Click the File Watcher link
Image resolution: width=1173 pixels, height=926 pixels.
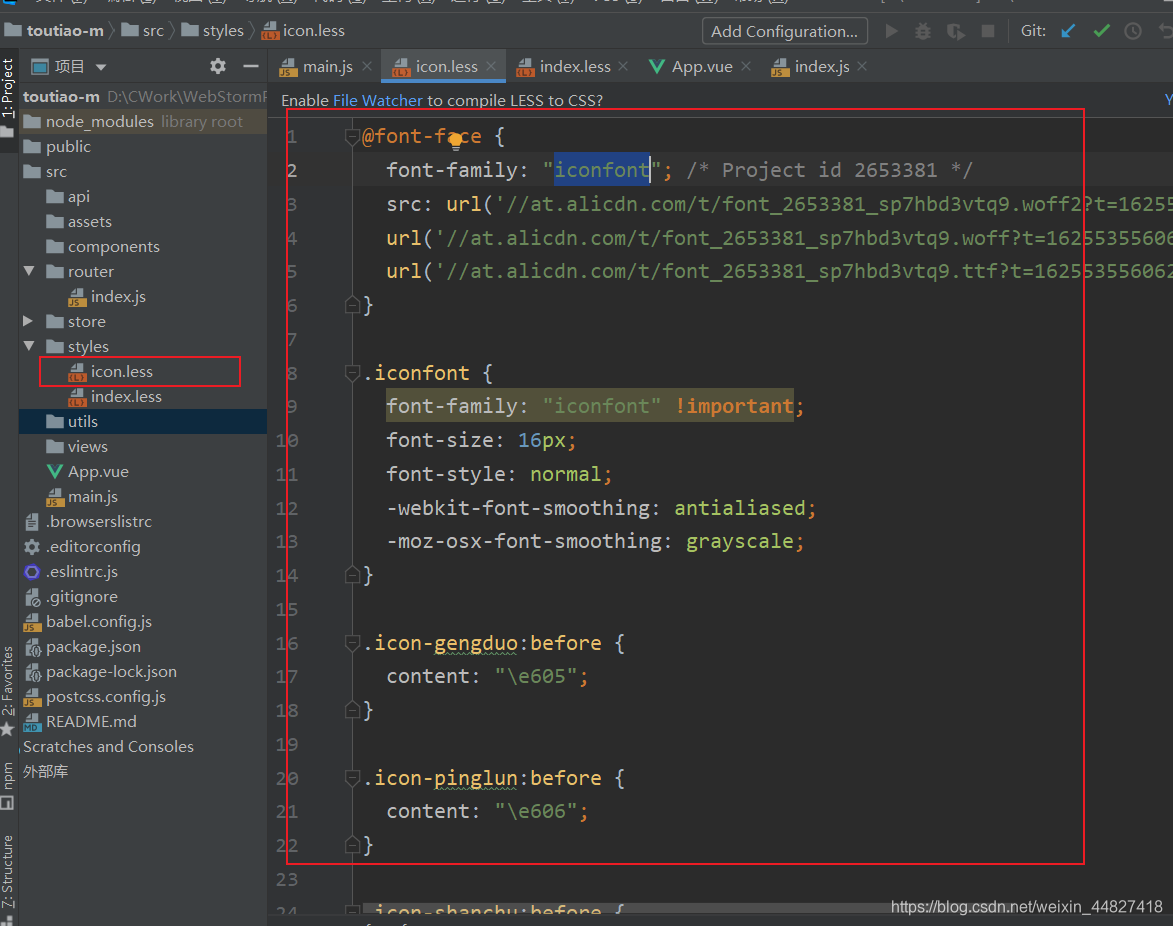click(x=378, y=100)
